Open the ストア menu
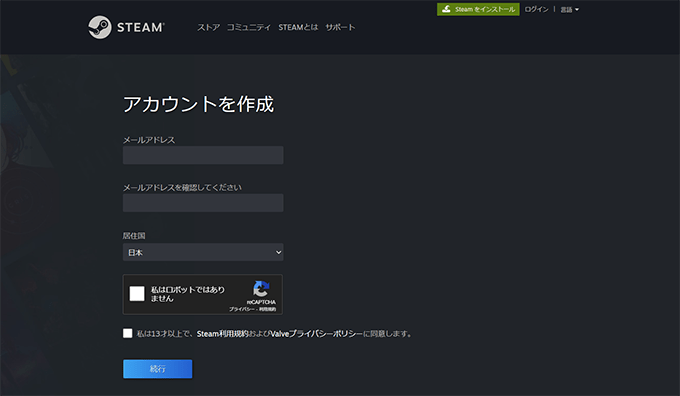 pyautogui.click(x=209, y=27)
